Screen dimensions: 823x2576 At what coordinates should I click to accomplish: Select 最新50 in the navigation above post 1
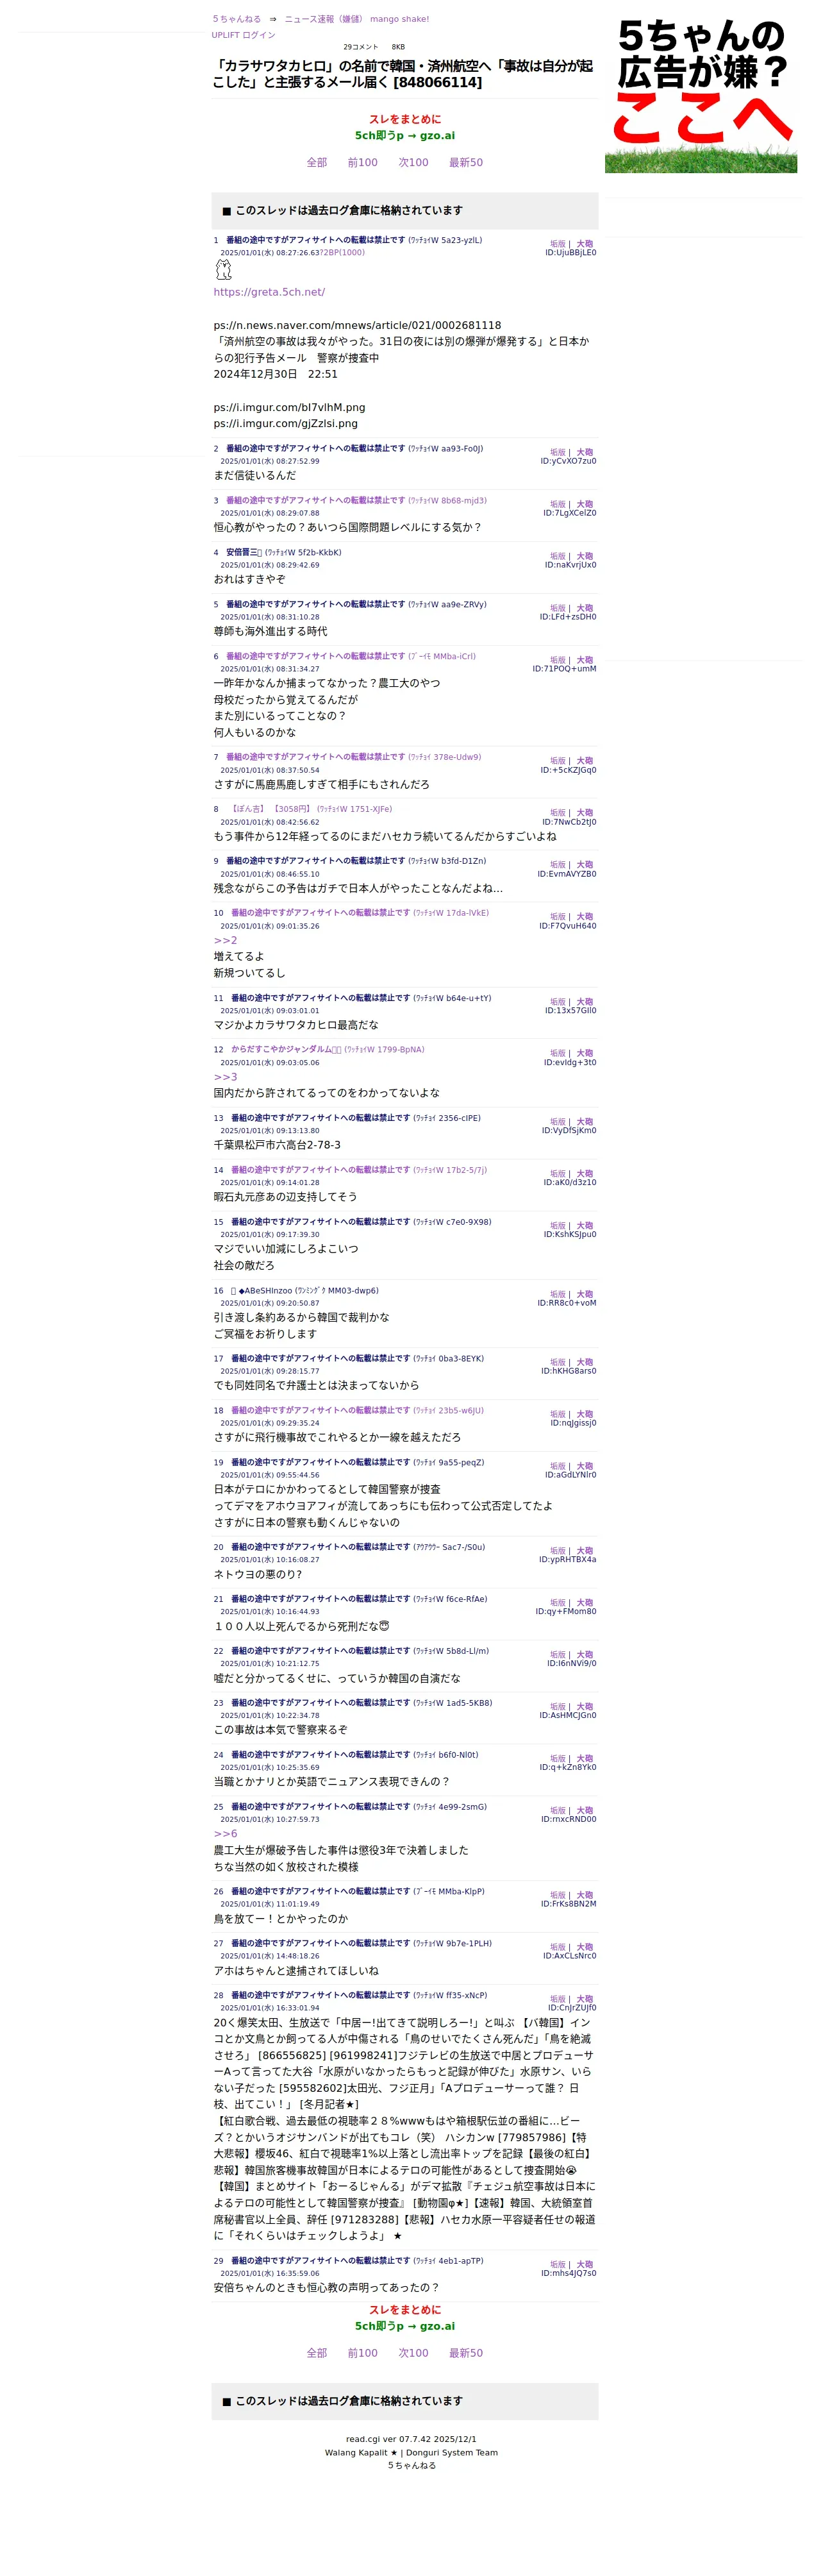466,162
